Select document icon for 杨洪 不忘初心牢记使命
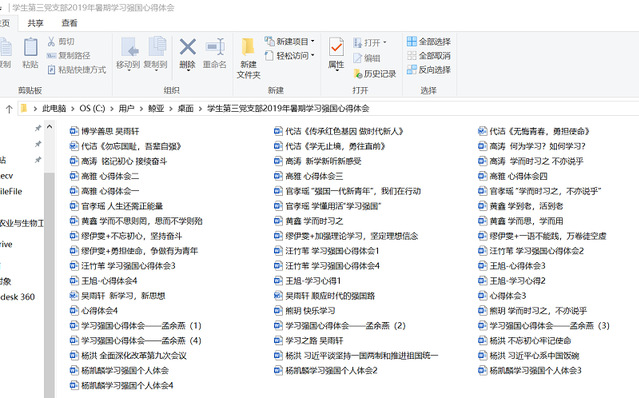 [x=482, y=341]
